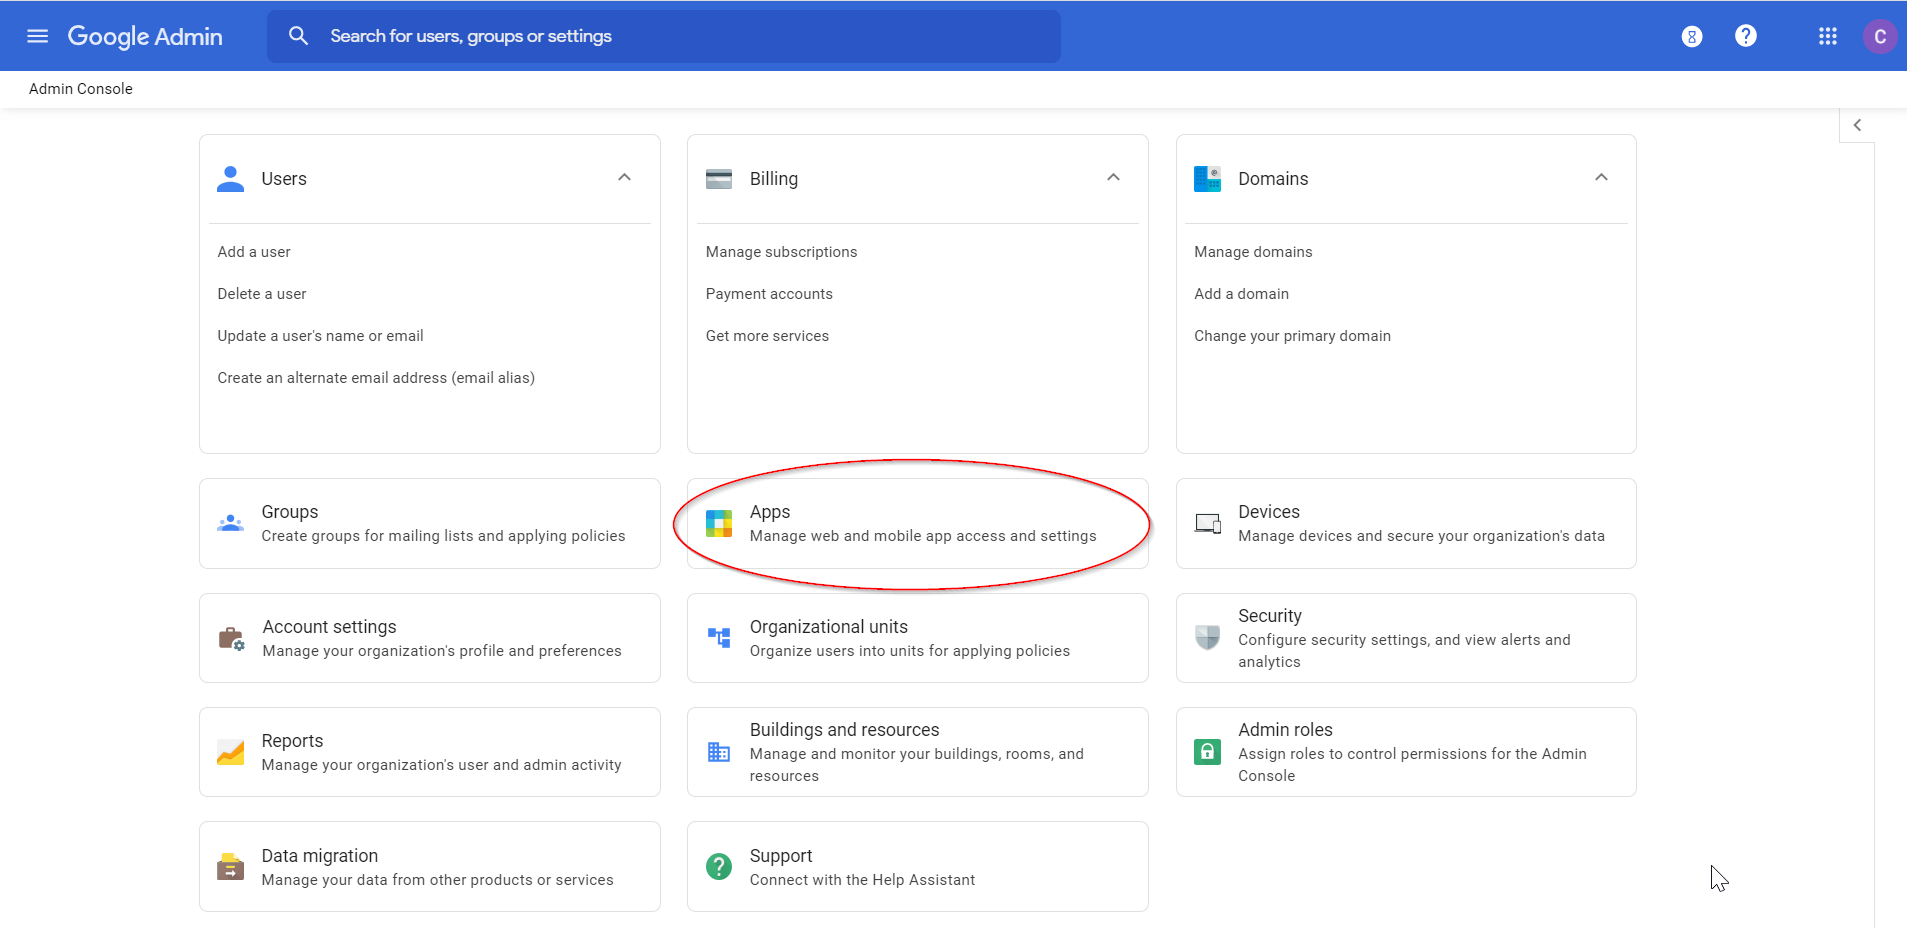Open the hourglass tasks icon in header
Image resolution: width=1907 pixels, height=928 pixels.
(1691, 37)
